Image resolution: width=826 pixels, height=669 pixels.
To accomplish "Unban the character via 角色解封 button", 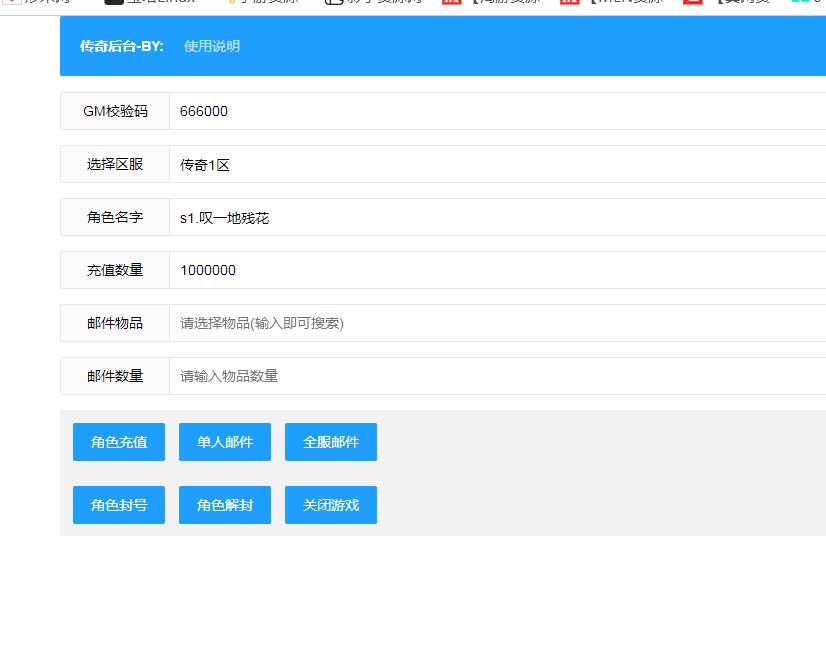I will 225,505.
